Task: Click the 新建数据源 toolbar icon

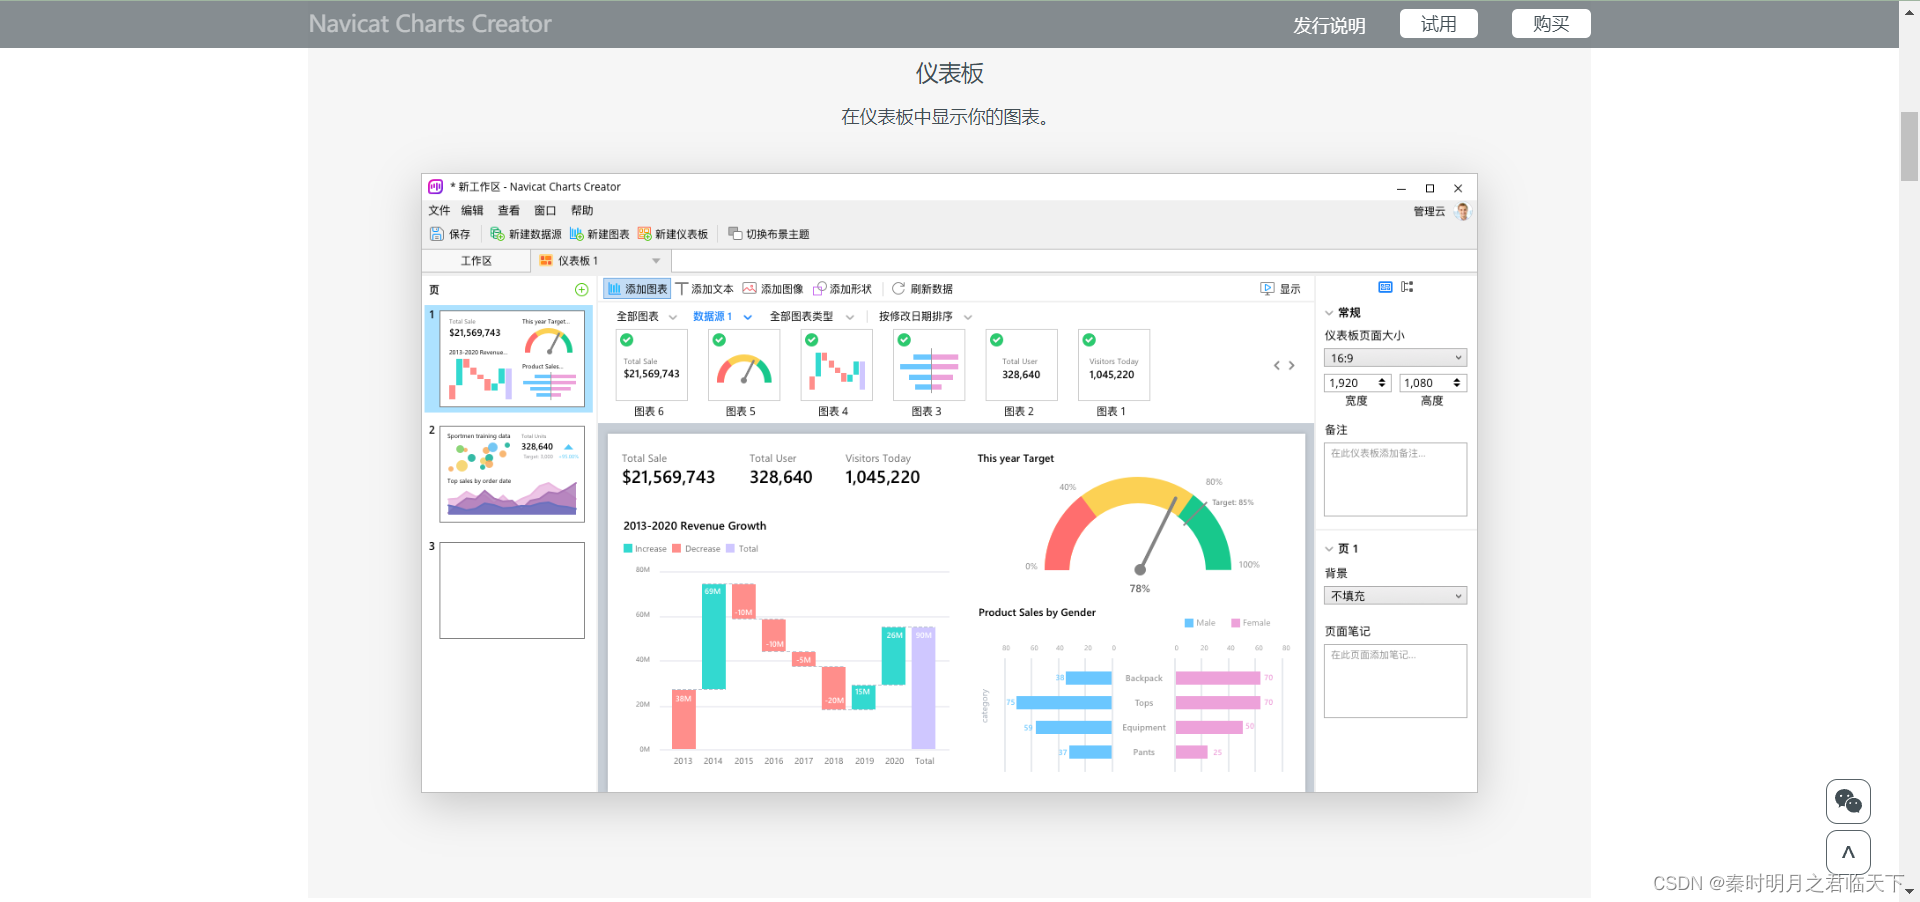Action: pos(497,234)
